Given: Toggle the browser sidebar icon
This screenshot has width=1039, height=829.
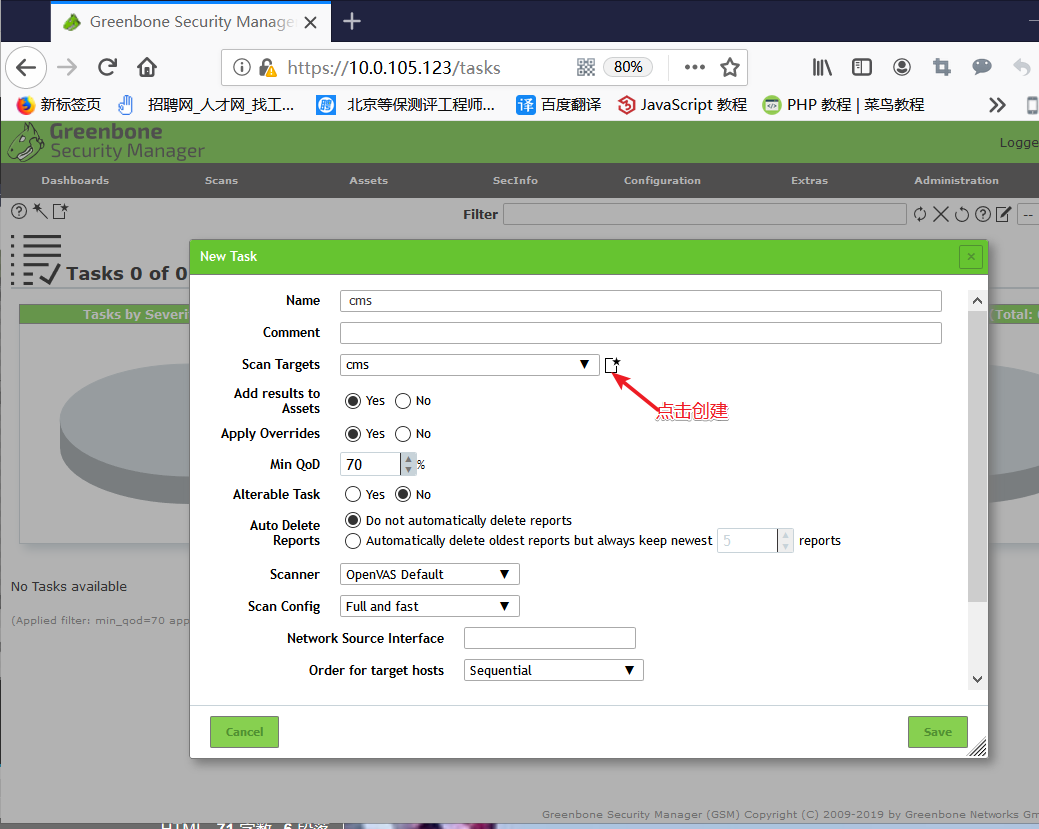Looking at the screenshot, I should click(x=862, y=67).
